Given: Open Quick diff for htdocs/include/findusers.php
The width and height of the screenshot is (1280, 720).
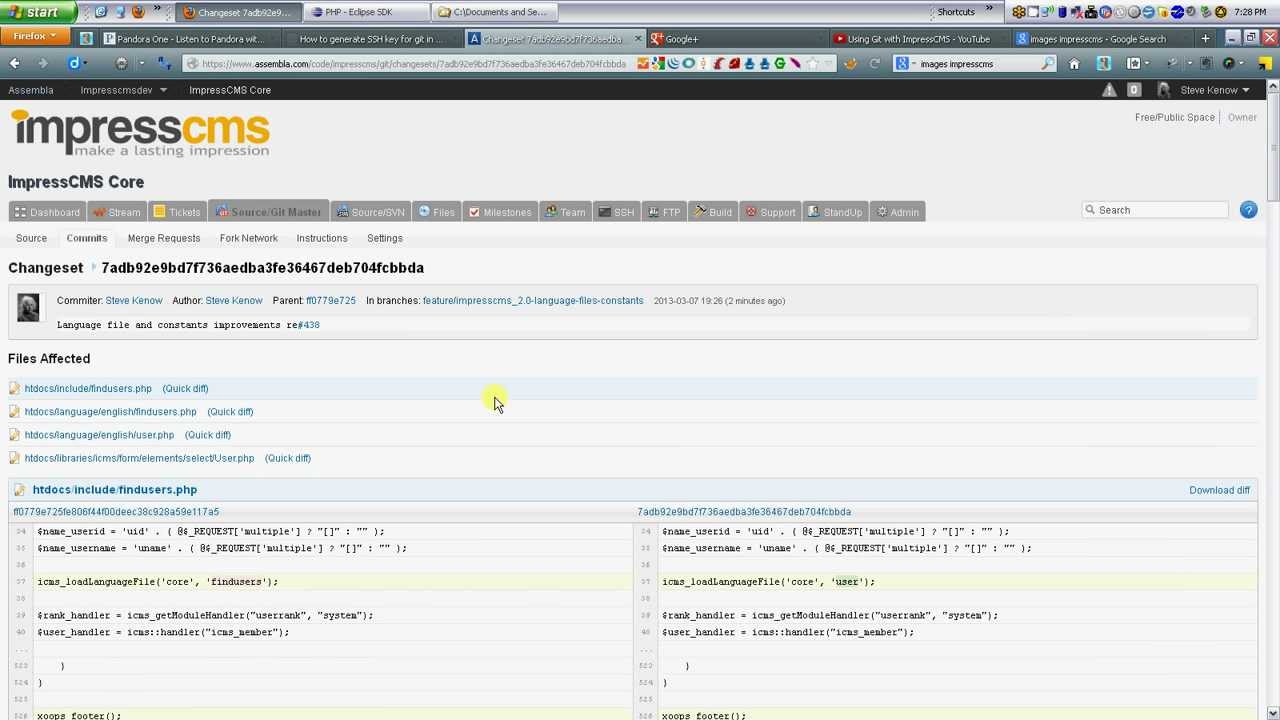Looking at the screenshot, I should (185, 388).
